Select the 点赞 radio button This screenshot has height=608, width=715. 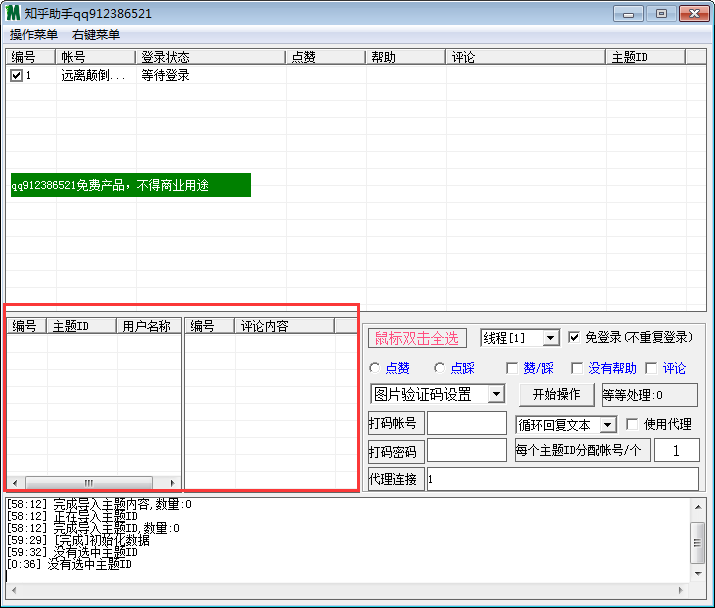click(375, 368)
